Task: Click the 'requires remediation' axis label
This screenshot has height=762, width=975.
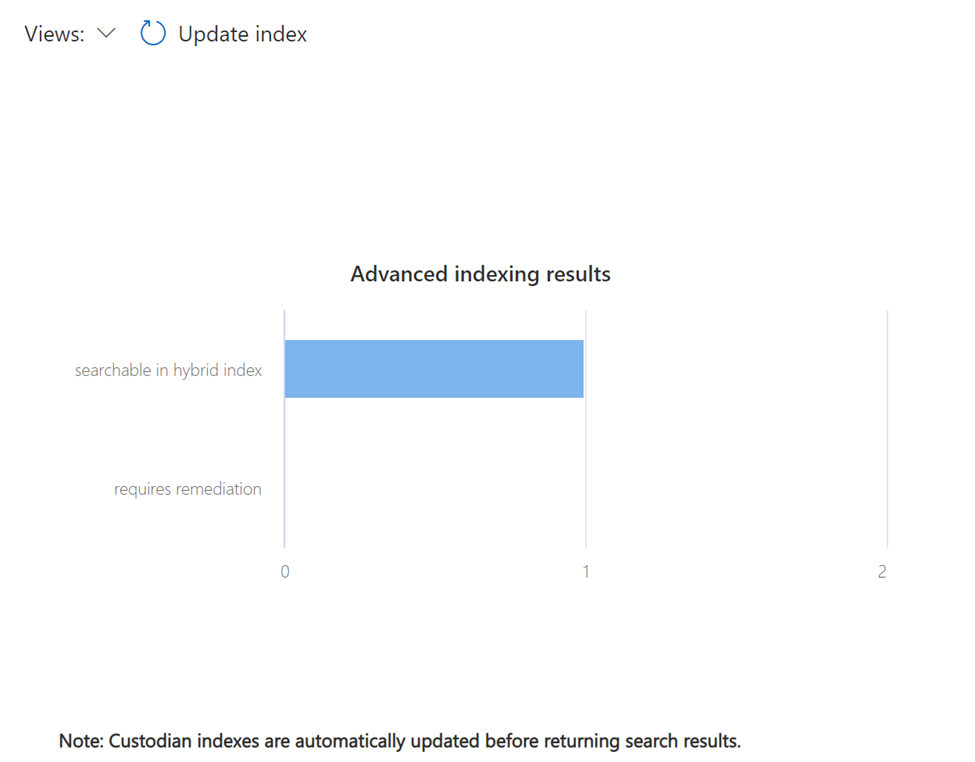Action: (188, 489)
